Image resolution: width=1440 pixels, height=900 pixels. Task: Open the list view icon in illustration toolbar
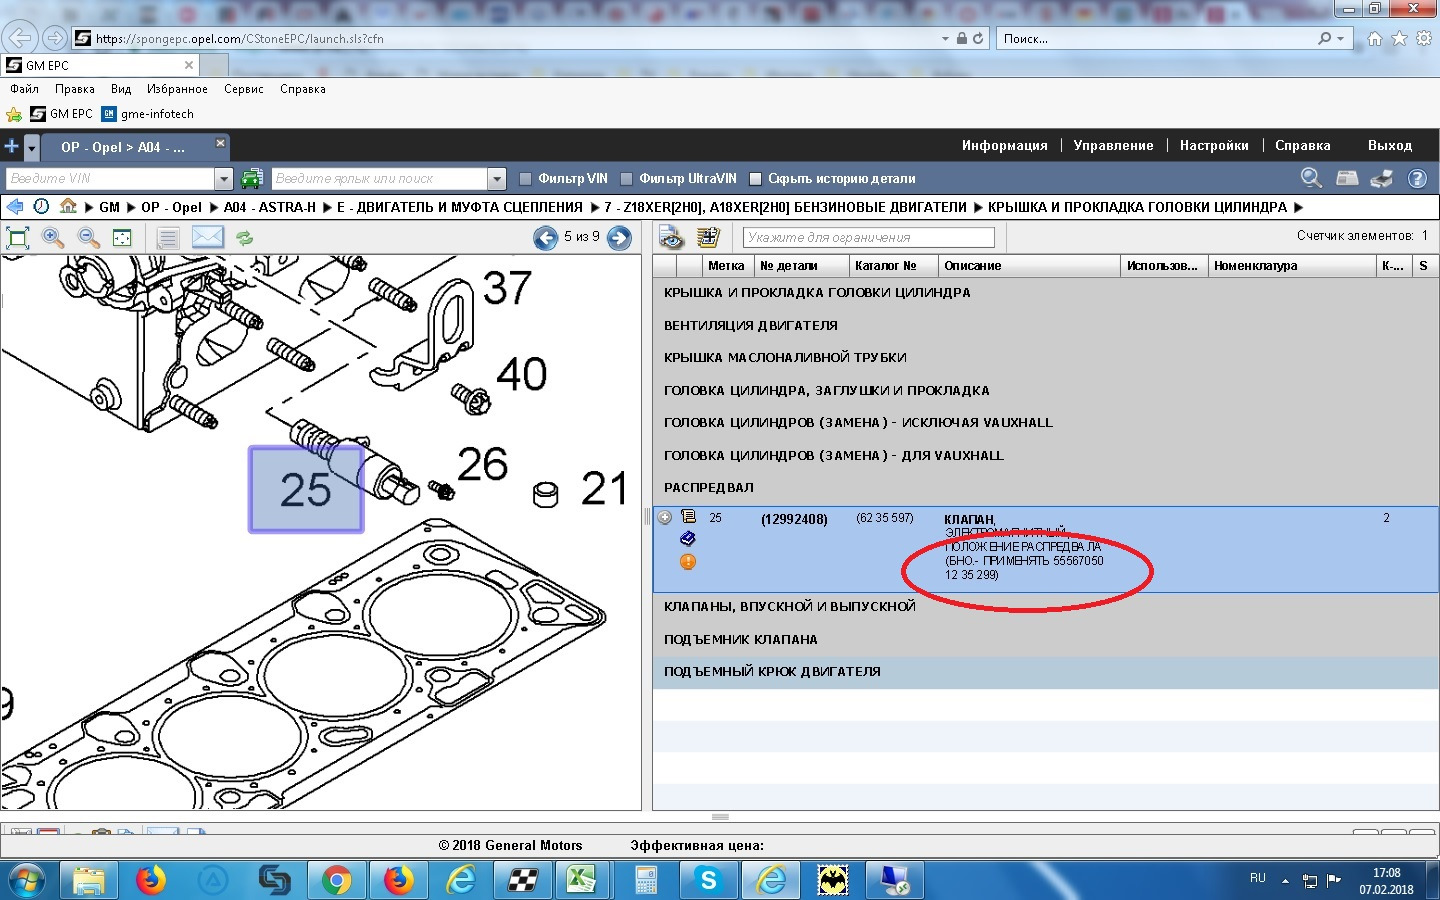click(x=168, y=238)
